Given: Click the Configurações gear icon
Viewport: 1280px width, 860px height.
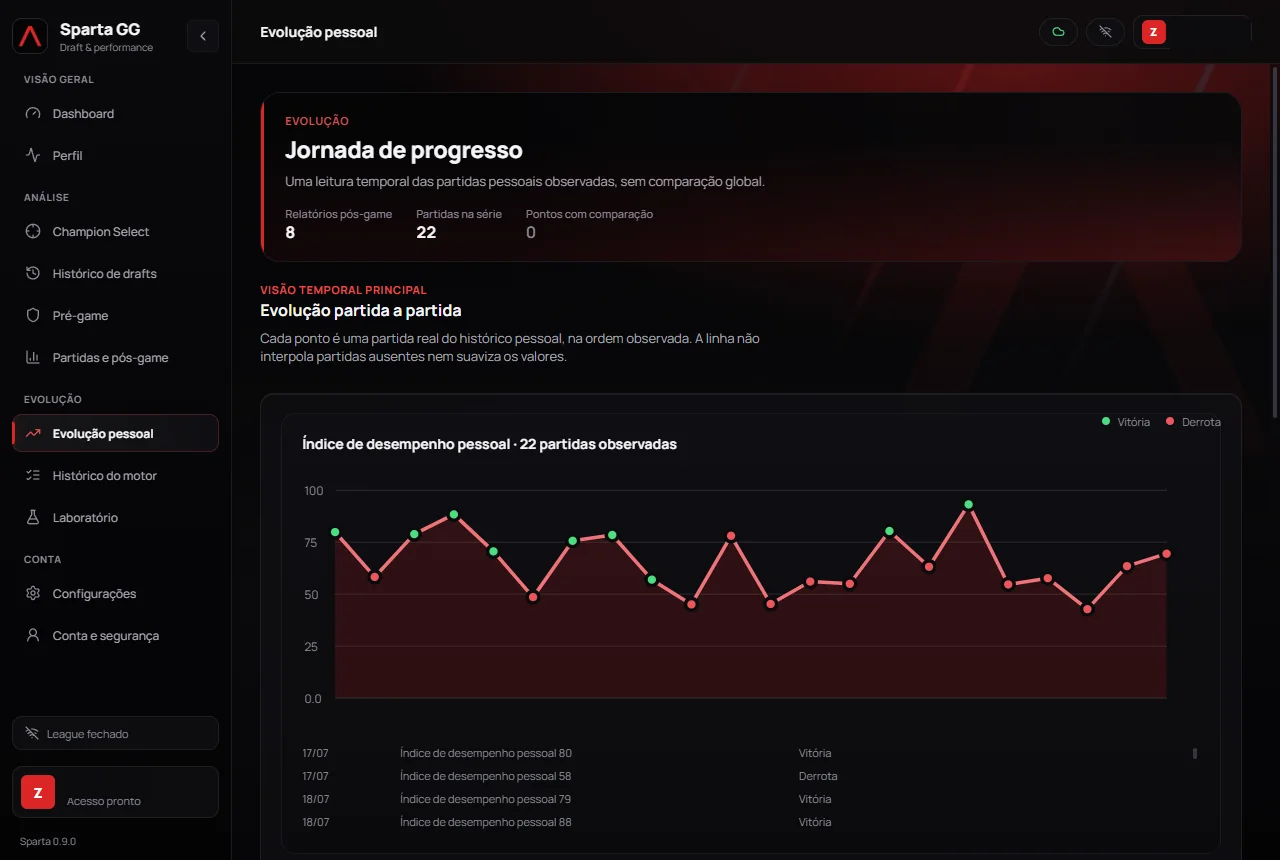Looking at the screenshot, I should 33,594.
